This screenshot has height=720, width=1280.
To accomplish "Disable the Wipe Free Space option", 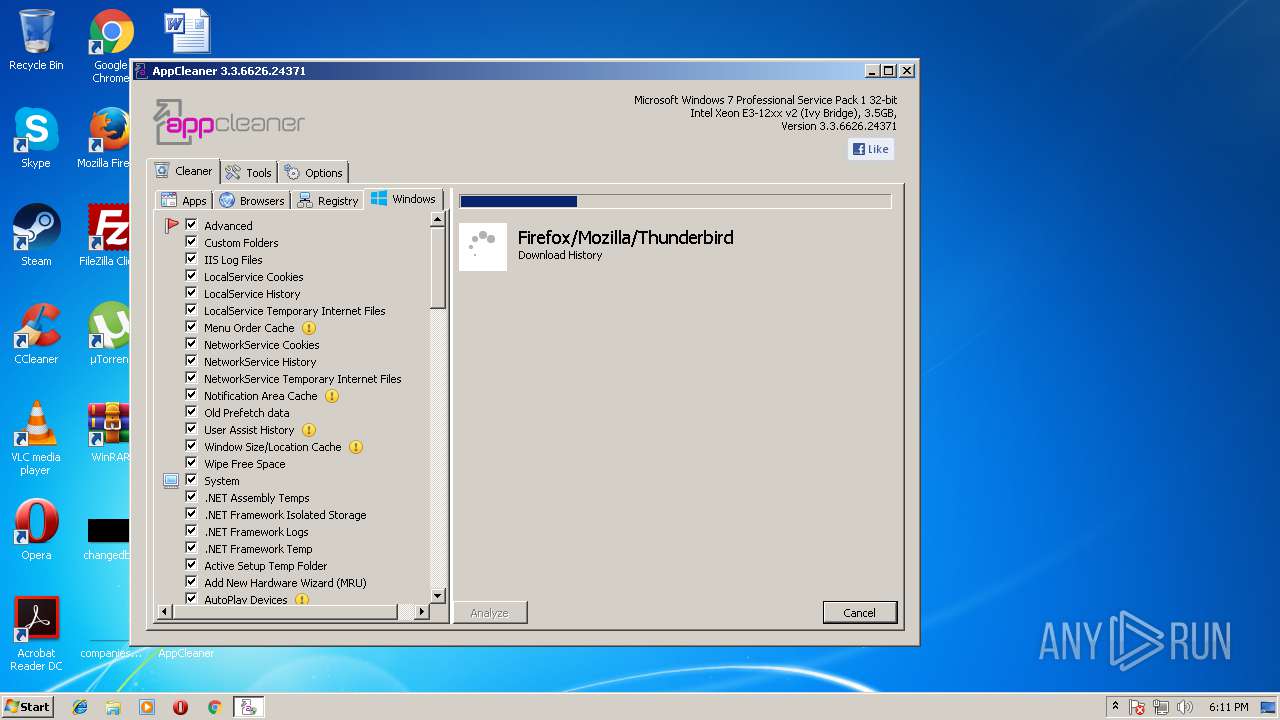I will [191, 463].
